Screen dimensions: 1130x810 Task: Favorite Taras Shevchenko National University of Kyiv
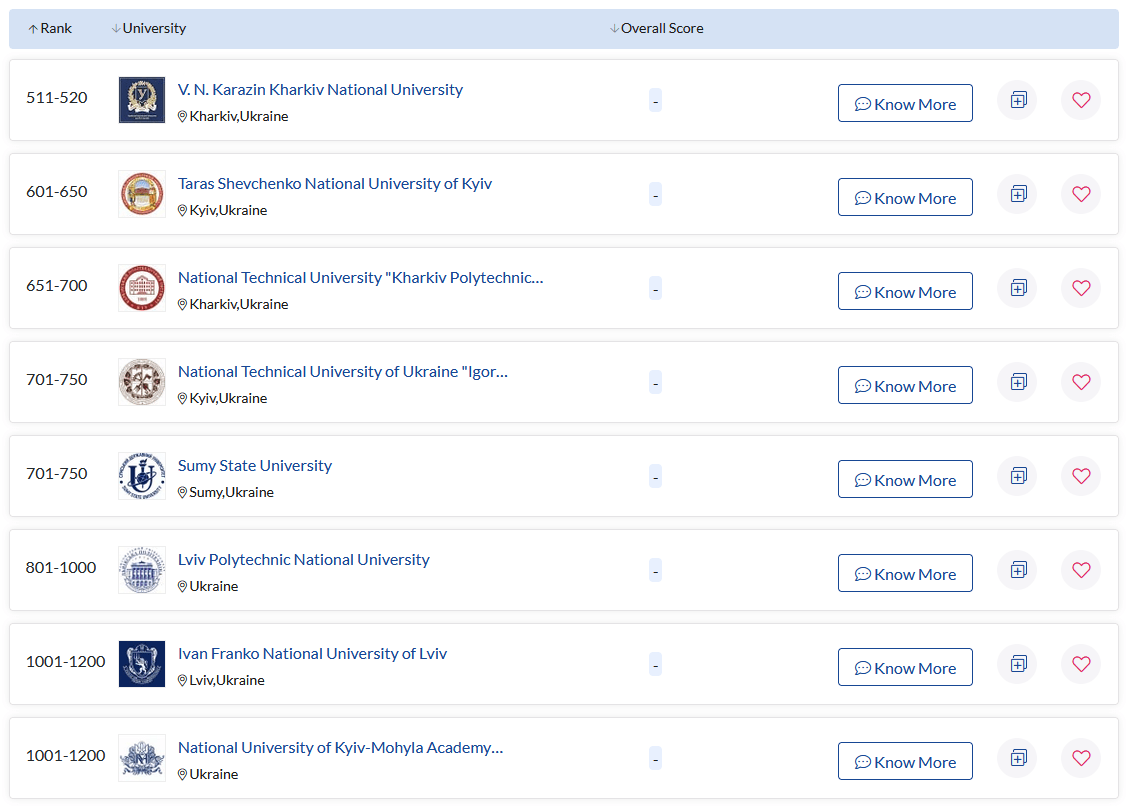pos(1081,194)
